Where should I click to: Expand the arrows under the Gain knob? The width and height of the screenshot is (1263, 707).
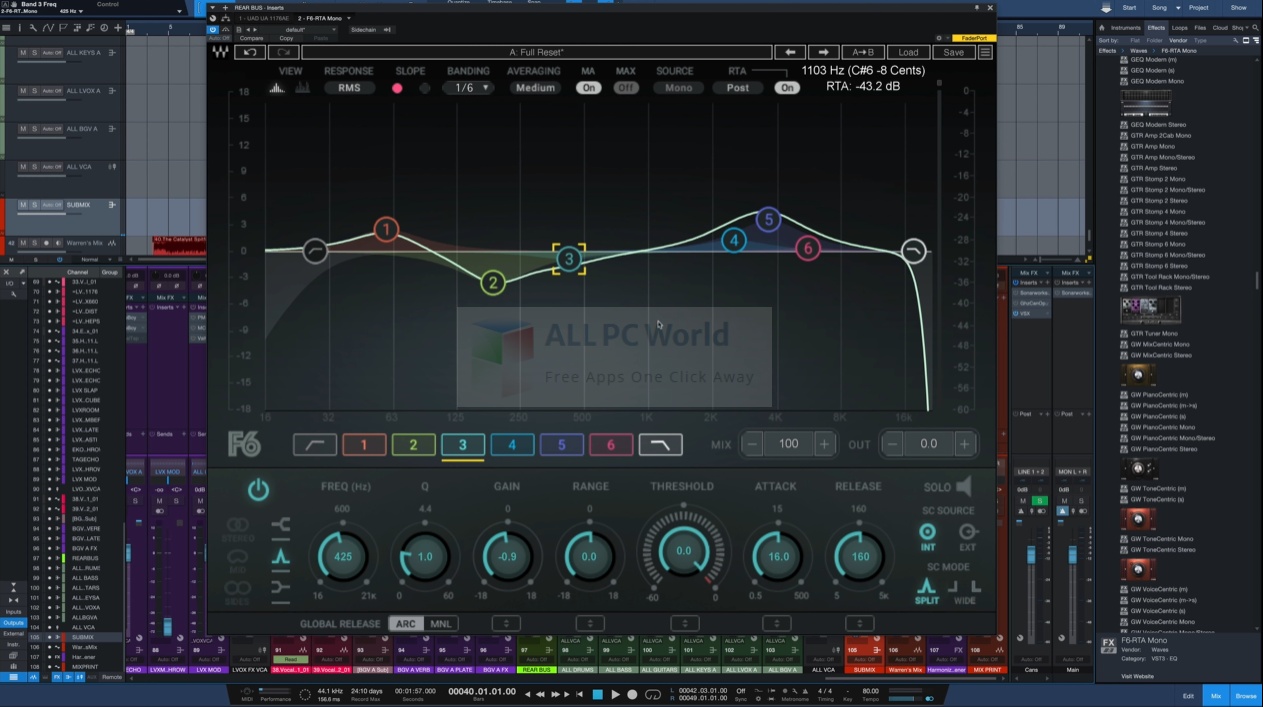click(x=507, y=624)
